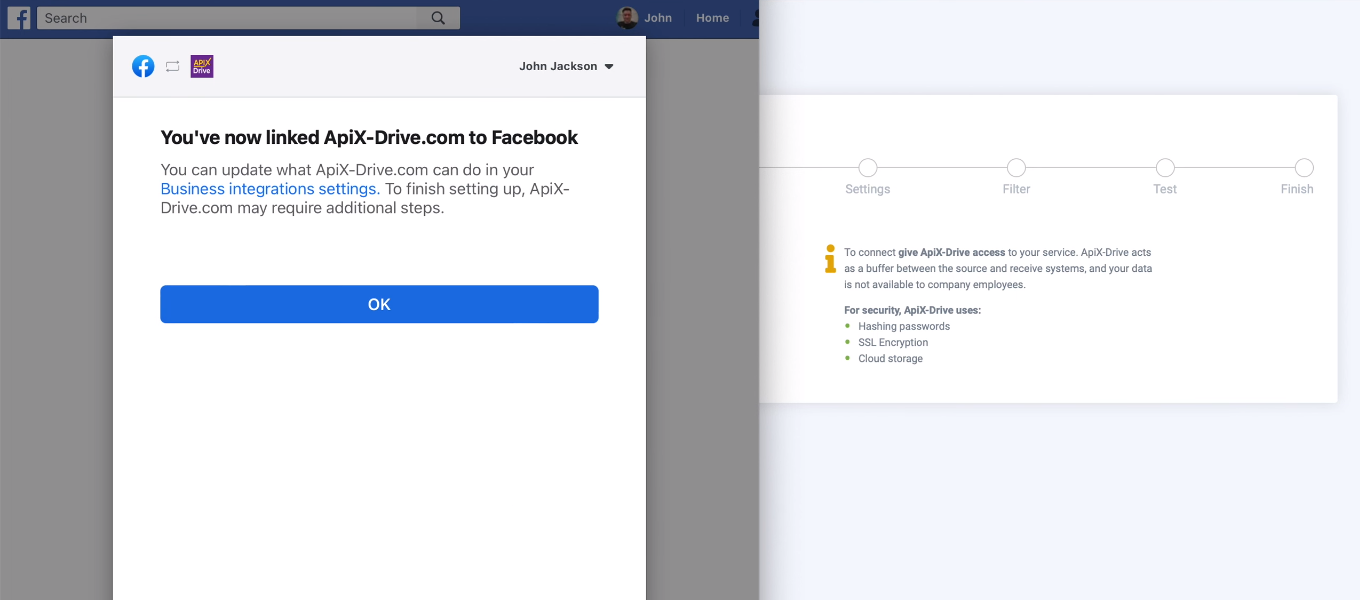Click the link-exchange arrows icon between logos
This screenshot has height=600, width=1360.
(x=172, y=66)
